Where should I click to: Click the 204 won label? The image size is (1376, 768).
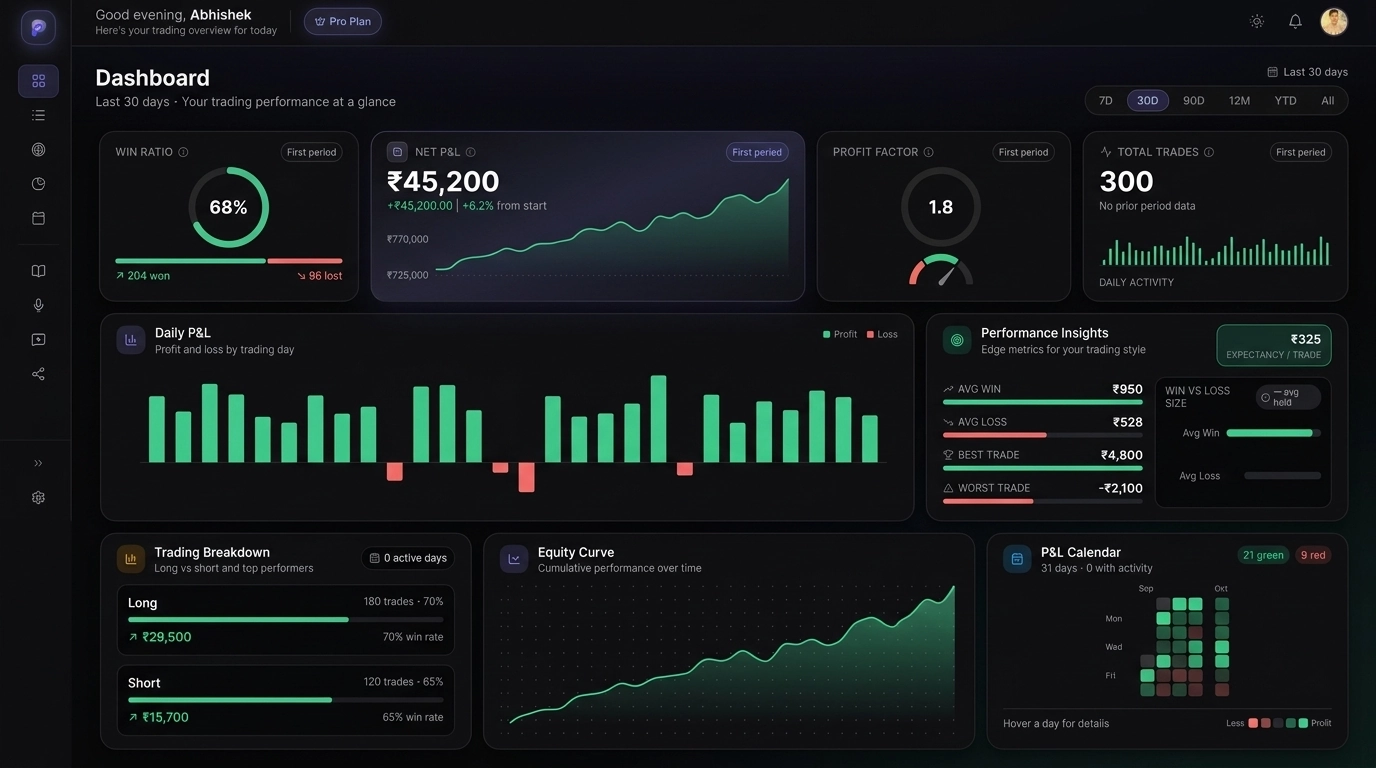coord(143,276)
